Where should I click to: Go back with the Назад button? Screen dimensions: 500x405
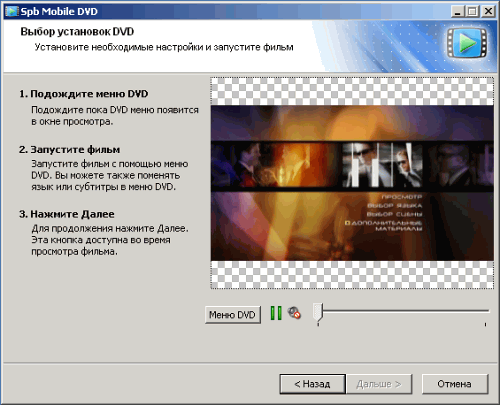click(x=312, y=384)
